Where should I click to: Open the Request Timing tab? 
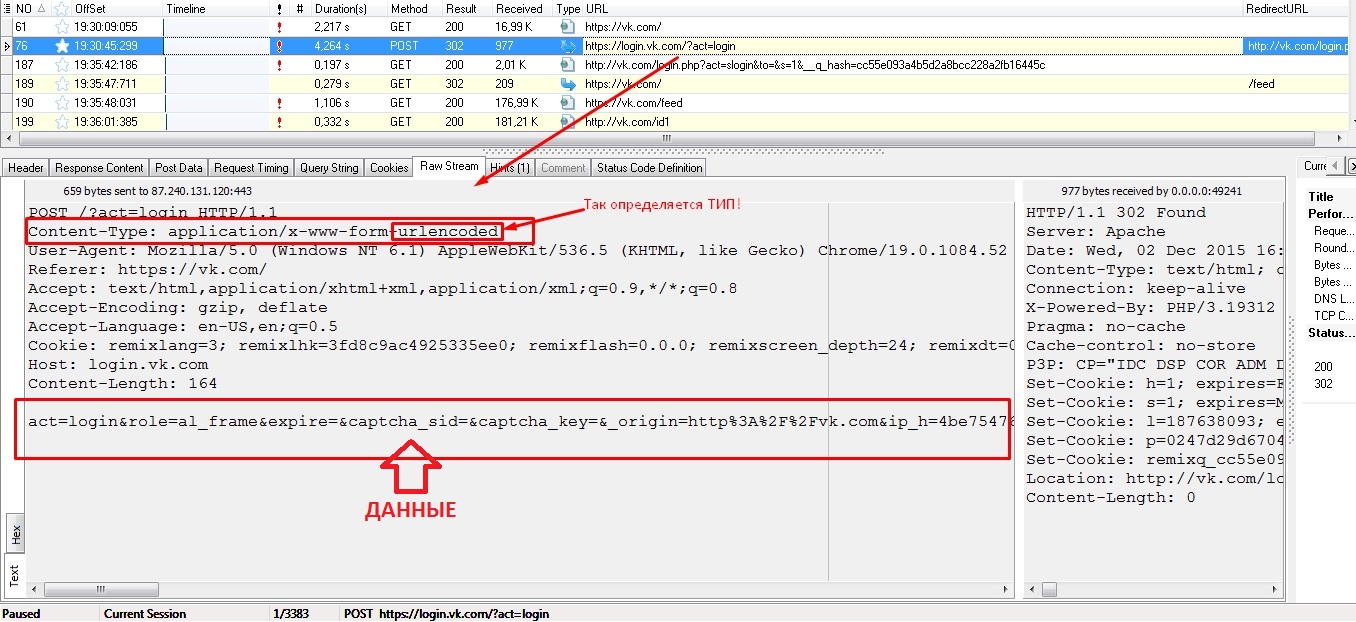(x=251, y=168)
